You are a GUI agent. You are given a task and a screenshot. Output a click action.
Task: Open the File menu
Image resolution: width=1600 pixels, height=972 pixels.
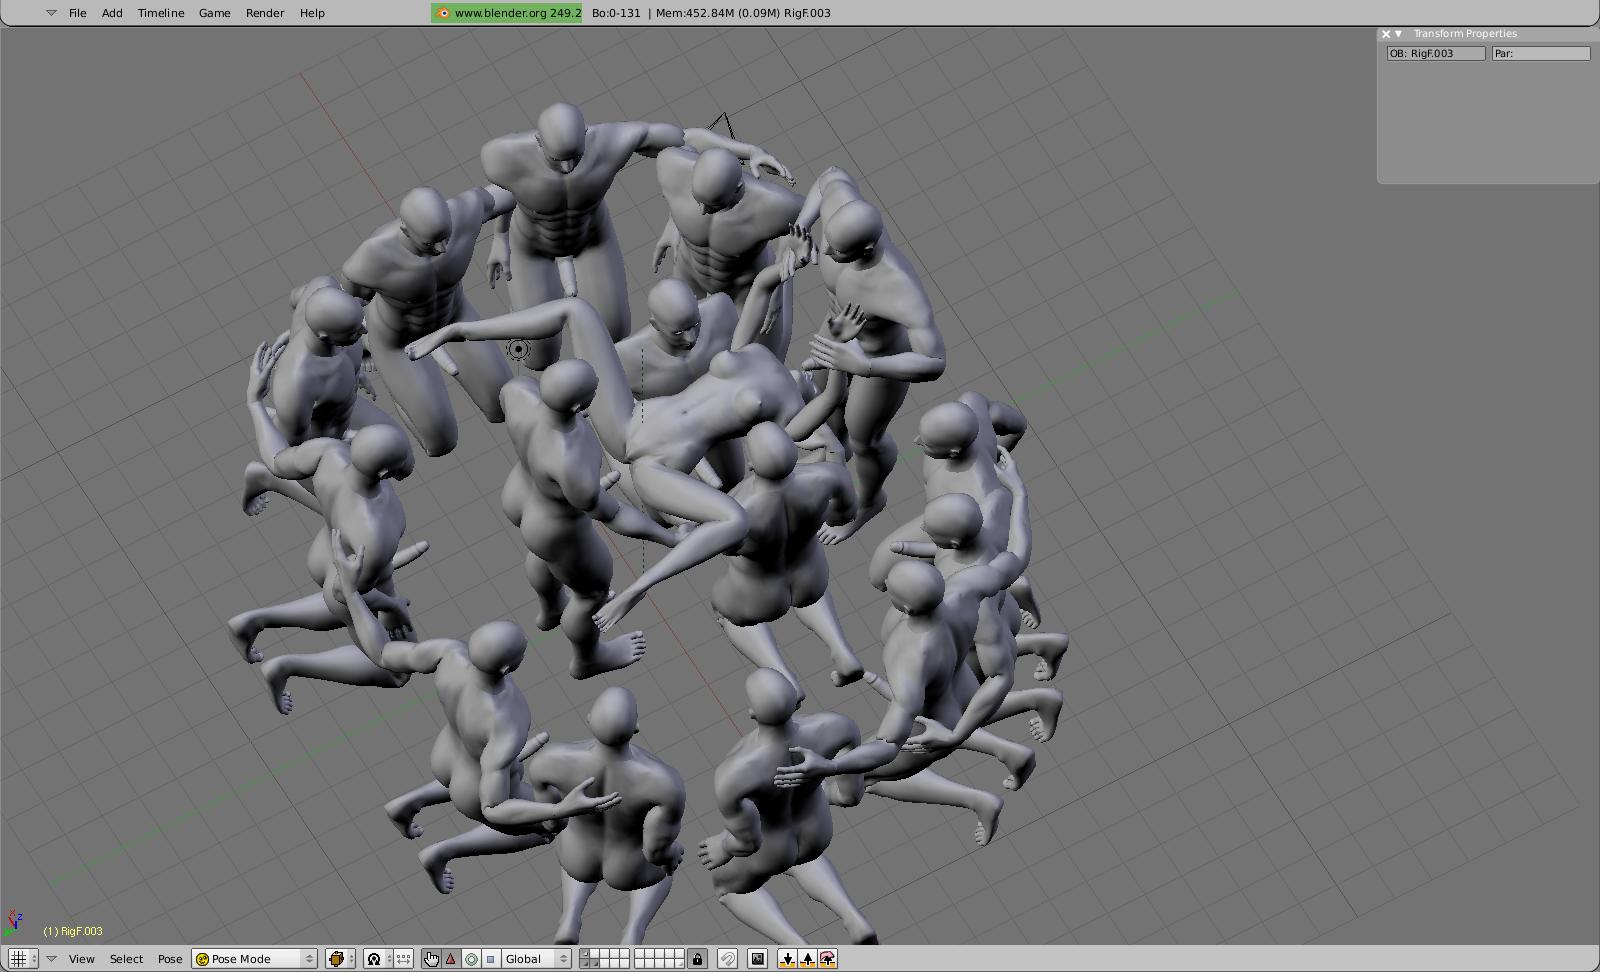coord(77,13)
